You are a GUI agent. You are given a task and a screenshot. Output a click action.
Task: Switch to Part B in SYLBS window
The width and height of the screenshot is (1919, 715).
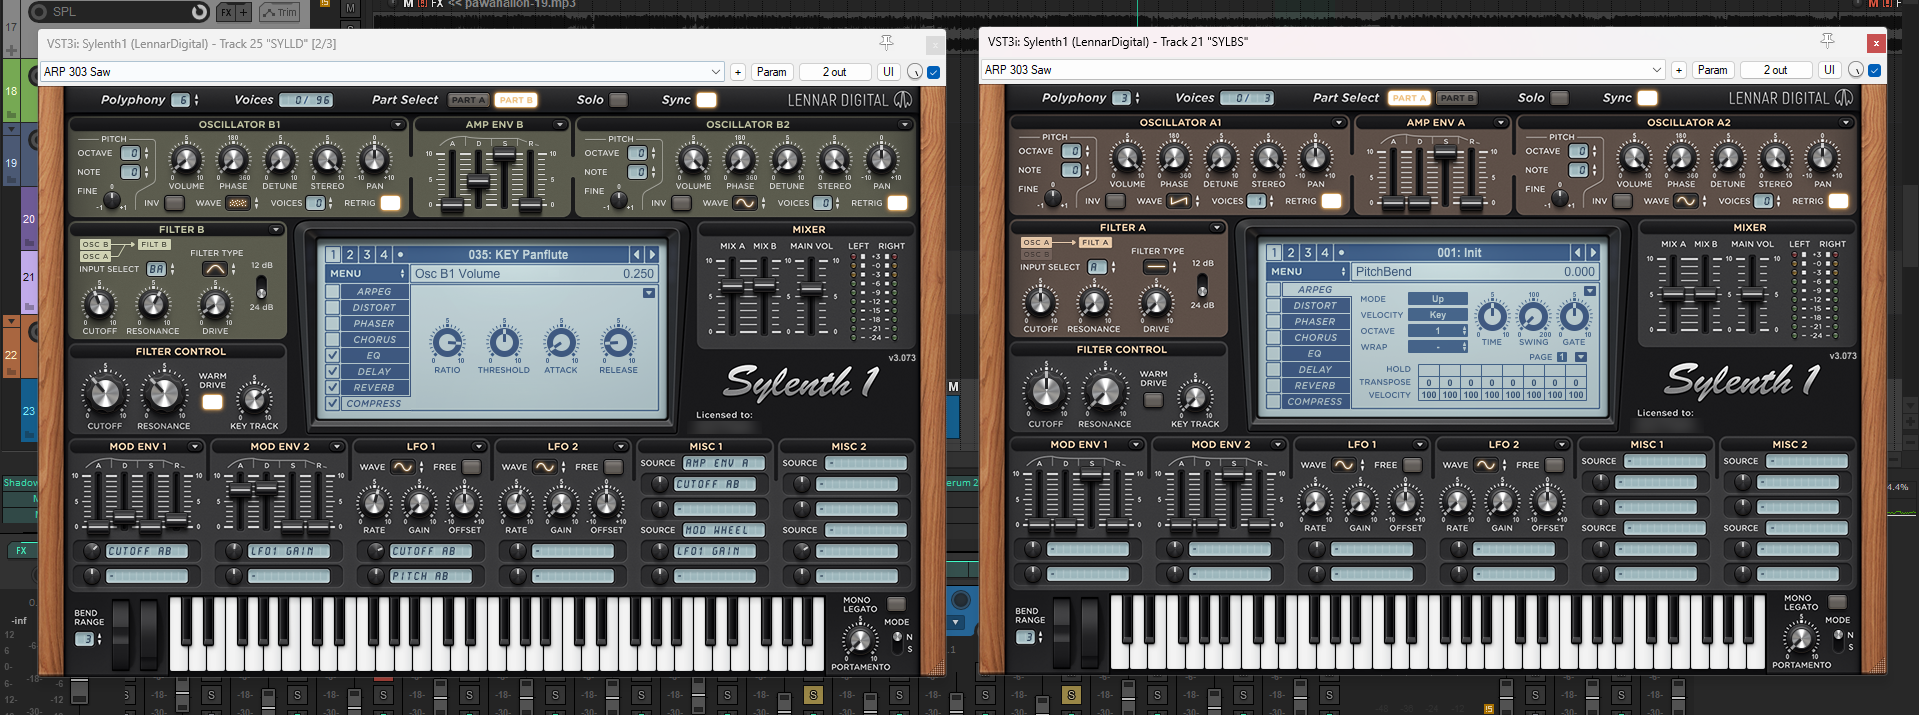pyautogui.click(x=1457, y=98)
